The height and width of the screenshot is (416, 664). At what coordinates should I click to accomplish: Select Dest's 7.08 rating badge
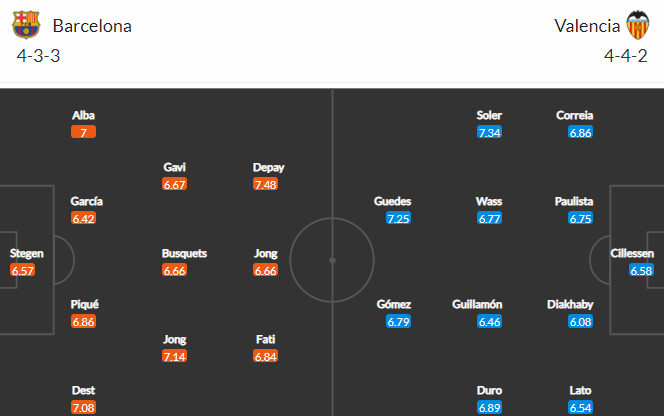pyautogui.click(x=83, y=408)
